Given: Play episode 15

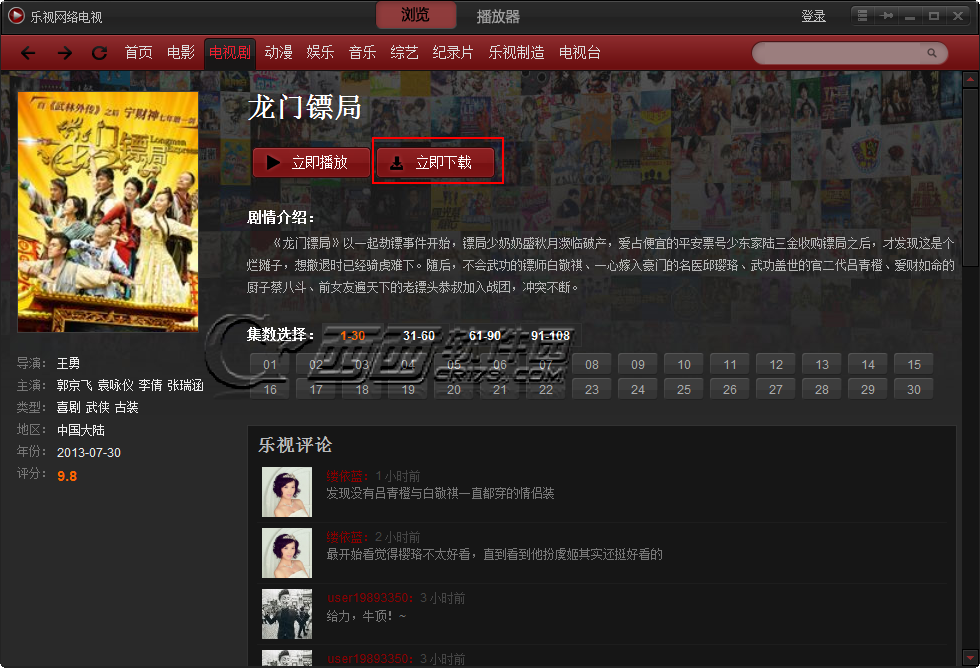Looking at the screenshot, I should click(914, 364).
